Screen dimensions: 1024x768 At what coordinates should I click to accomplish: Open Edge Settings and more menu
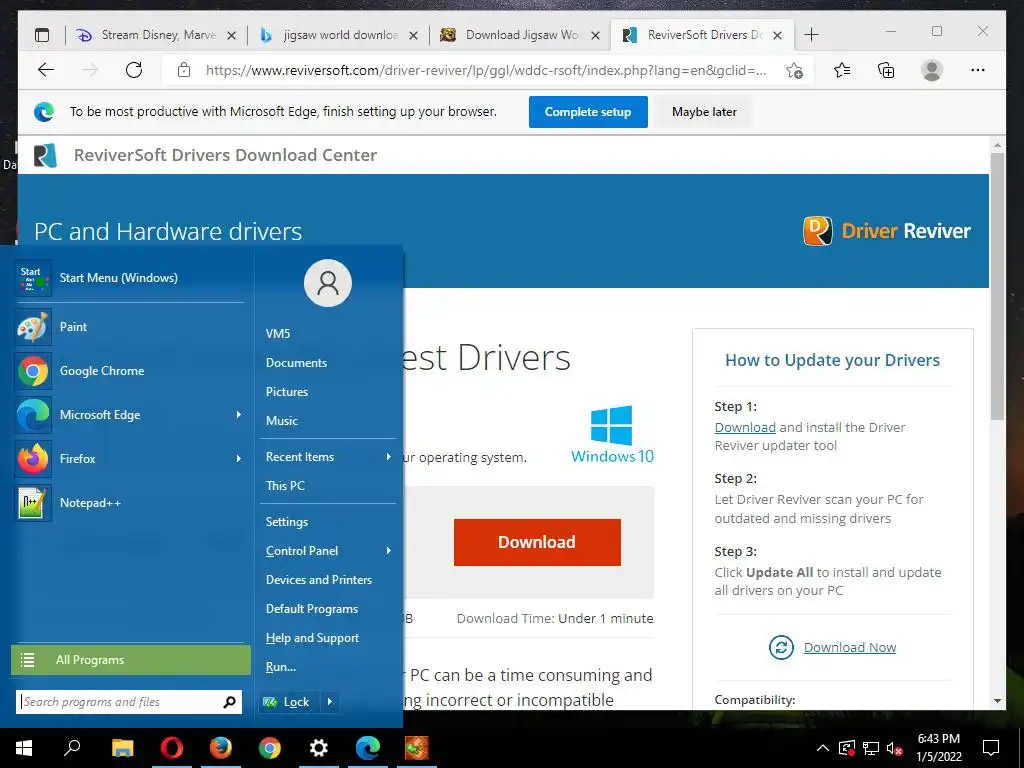(978, 70)
